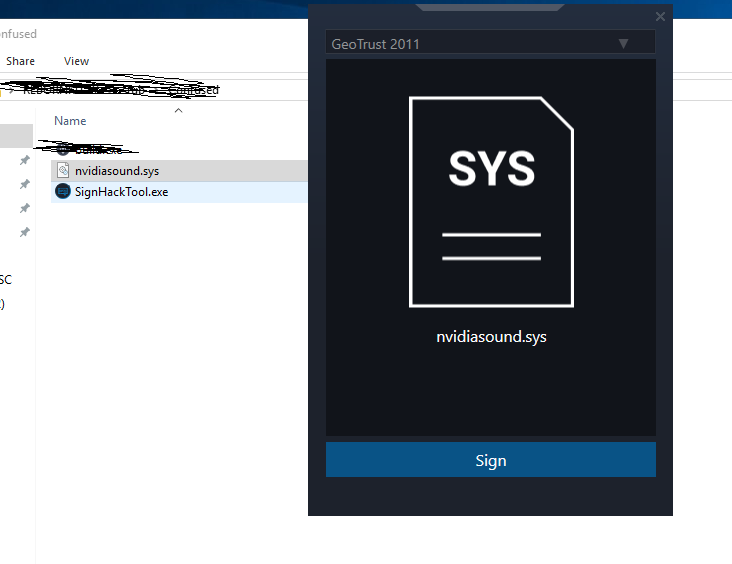Click the first pin icon in navigation pane
Screen dimensions: 732x564
click(x=25, y=160)
